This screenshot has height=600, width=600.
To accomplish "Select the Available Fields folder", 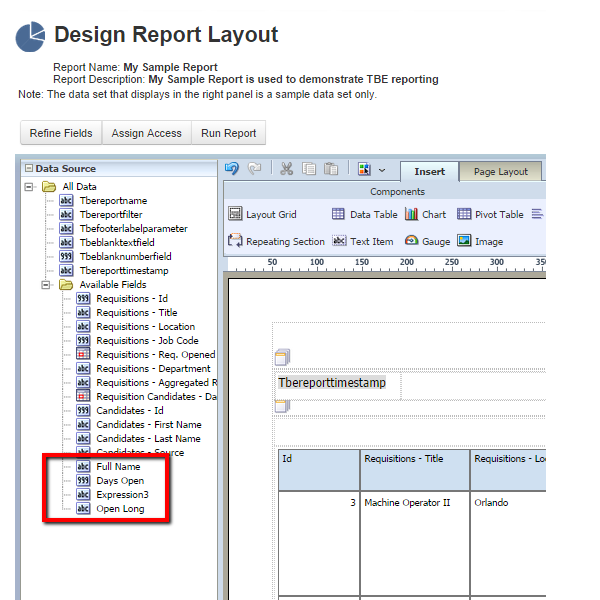I will point(103,285).
